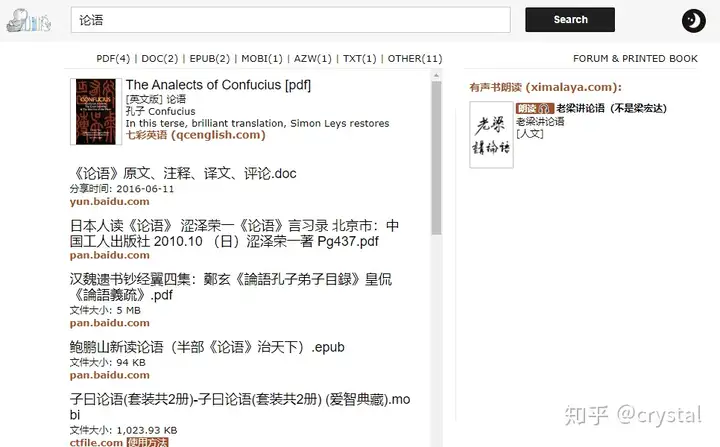Open The Analects of Confucius [pdf] result
The width and height of the screenshot is (720, 447).
click(218, 85)
